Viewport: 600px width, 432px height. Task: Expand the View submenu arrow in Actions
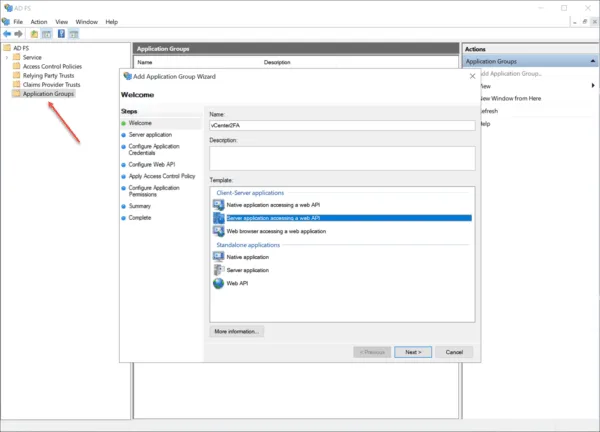tap(593, 86)
